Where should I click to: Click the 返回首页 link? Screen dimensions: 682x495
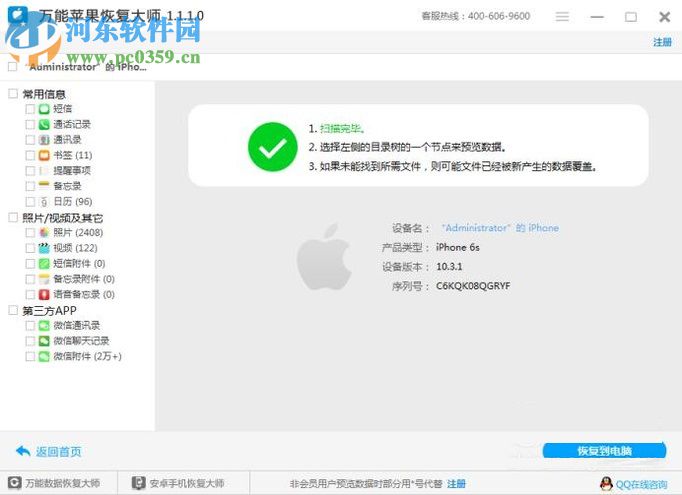click(58, 452)
